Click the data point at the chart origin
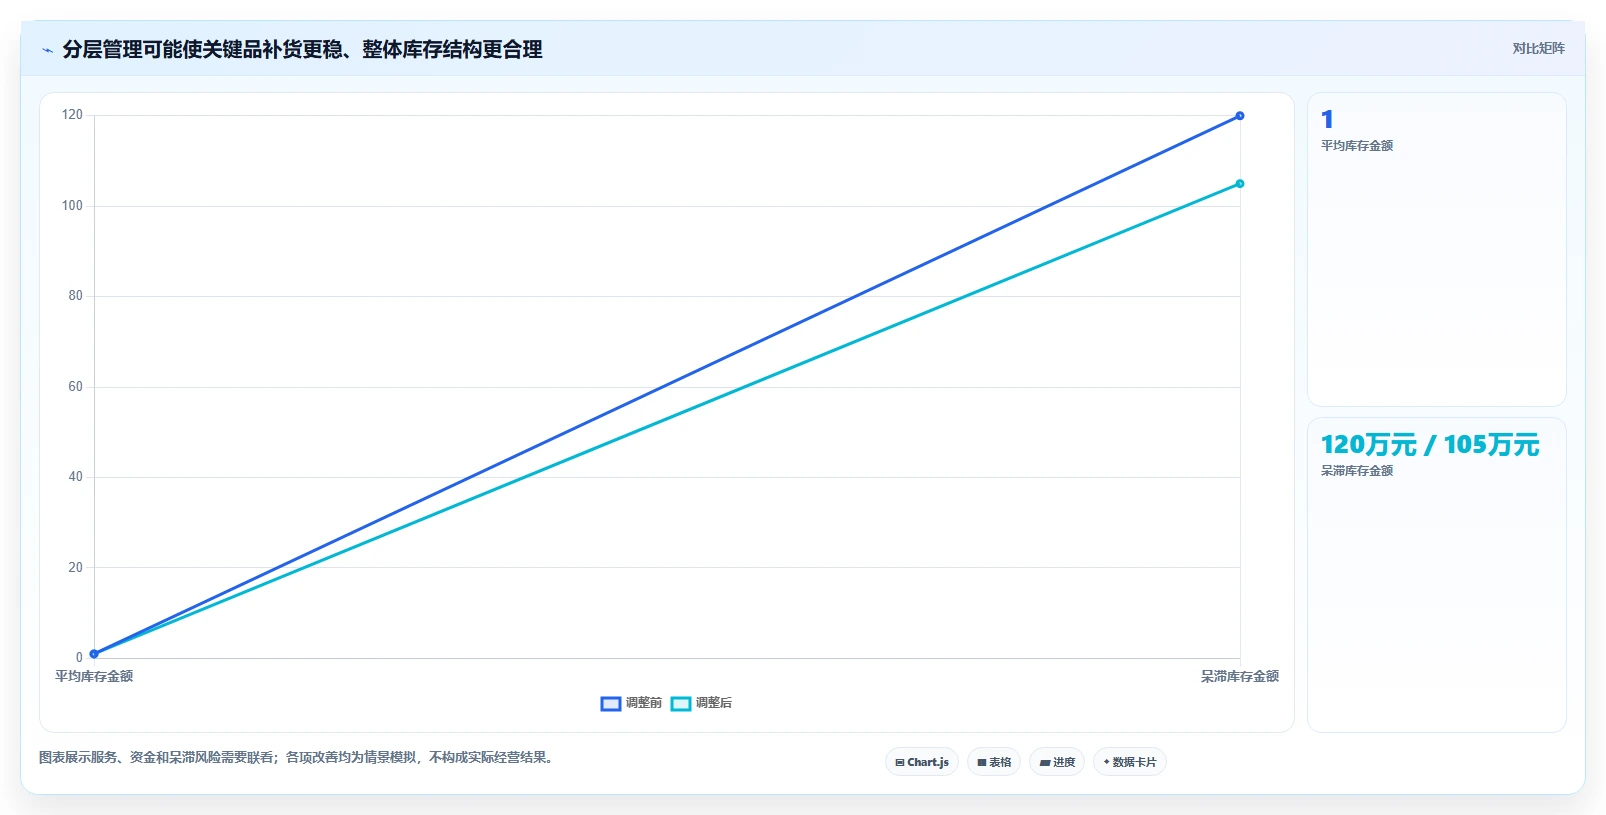Image resolution: width=1606 pixels, height=815 pixels. tap(94, 654)
